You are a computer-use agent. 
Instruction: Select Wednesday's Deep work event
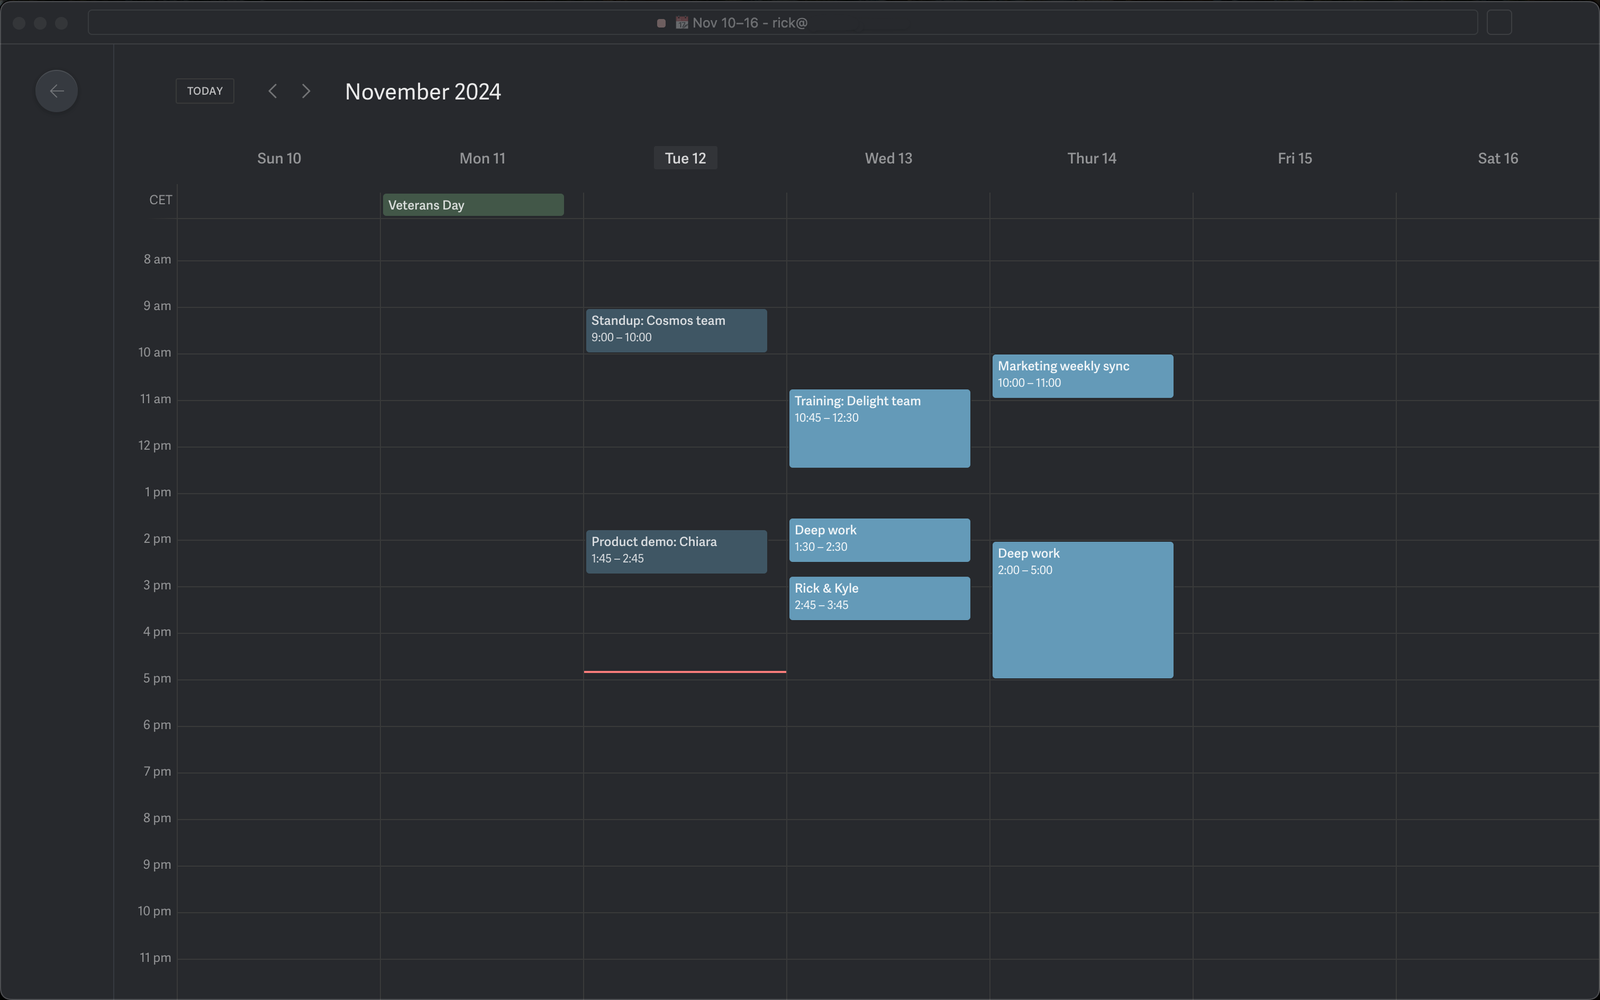point(879,539)
